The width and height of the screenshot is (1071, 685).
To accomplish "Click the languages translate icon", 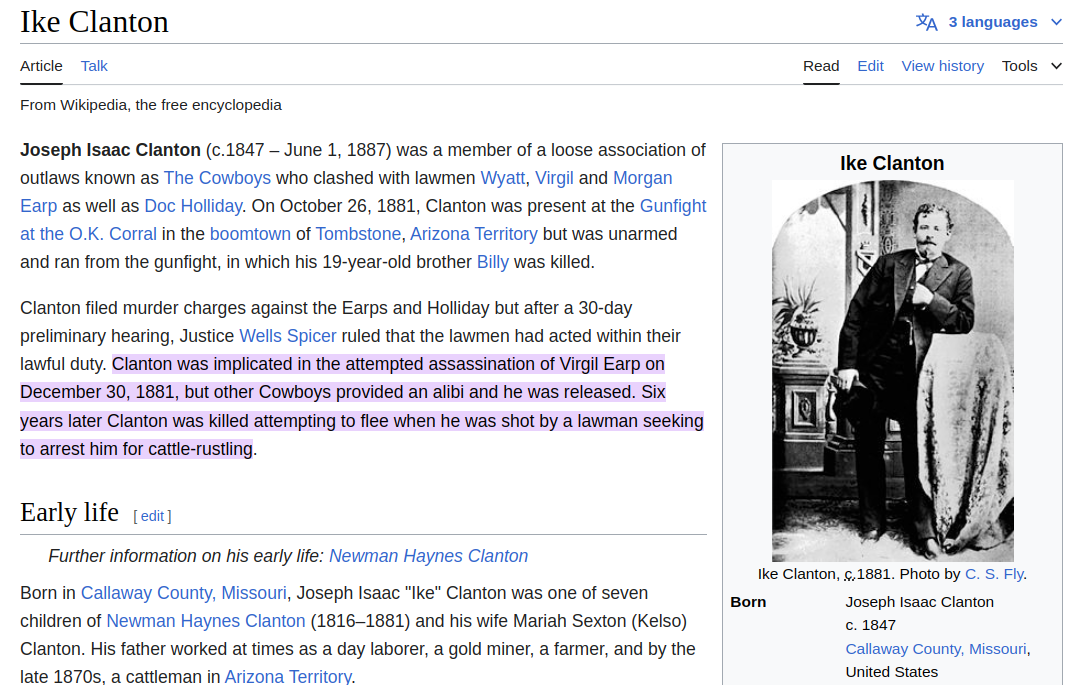I will click(926, 22).
